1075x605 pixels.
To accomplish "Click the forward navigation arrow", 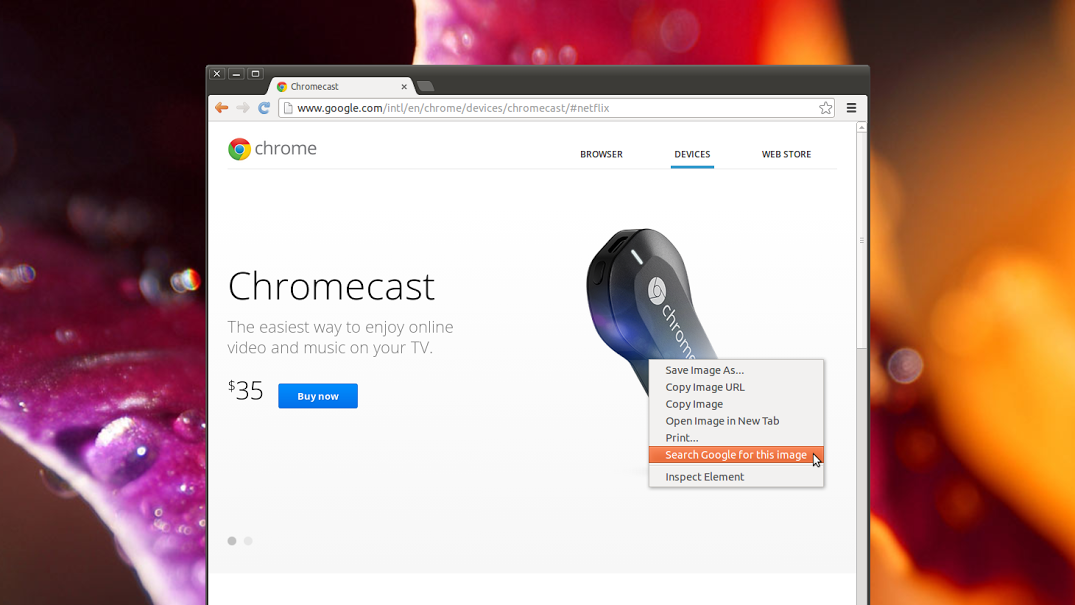I will click(x=242, y=107).
